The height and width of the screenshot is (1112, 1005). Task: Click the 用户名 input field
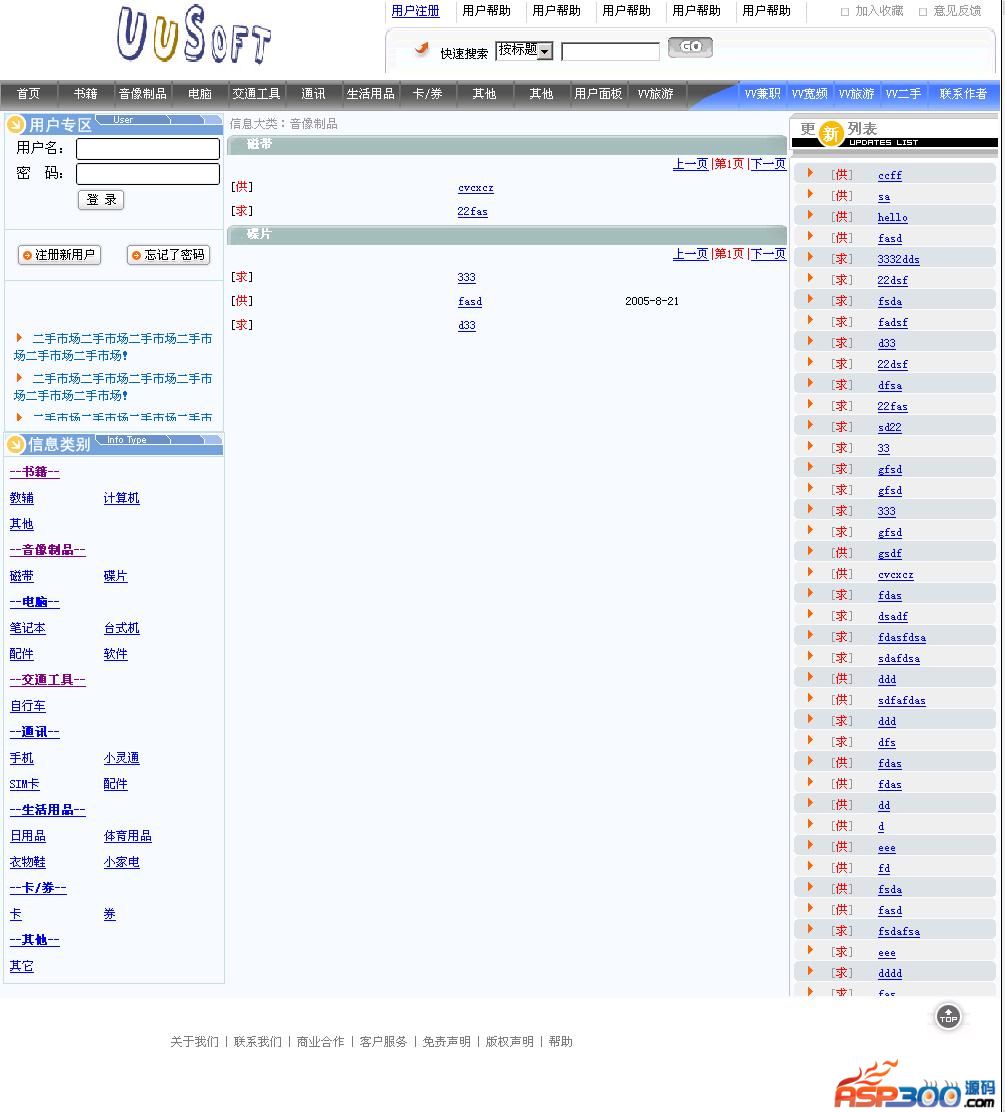(148, 149)
